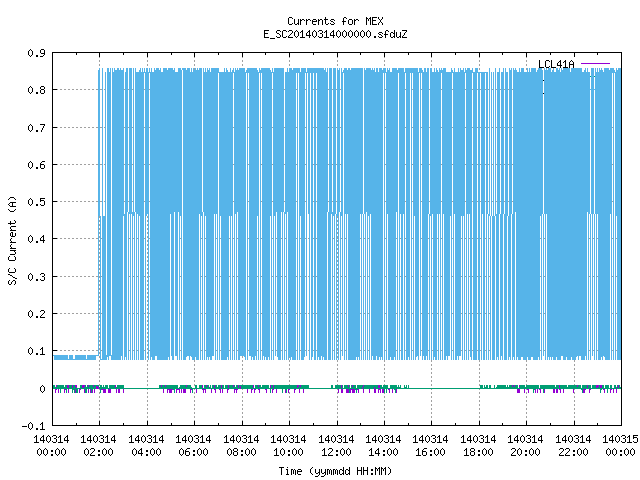Click the low blue current trace before 02:00

coord(76,358)
